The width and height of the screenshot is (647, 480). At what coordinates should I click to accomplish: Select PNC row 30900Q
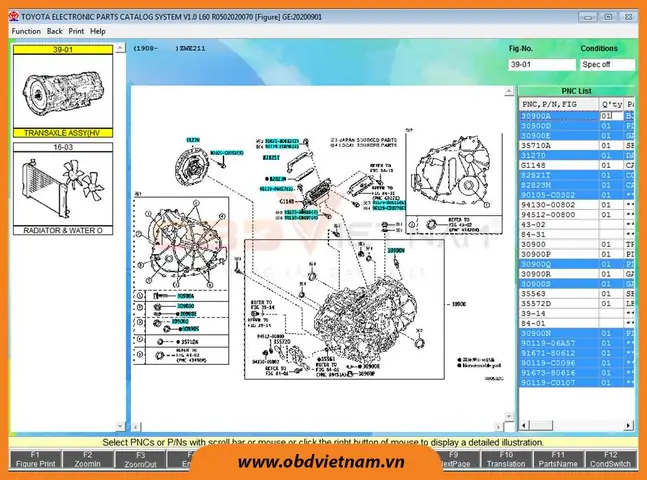[577, 264]
